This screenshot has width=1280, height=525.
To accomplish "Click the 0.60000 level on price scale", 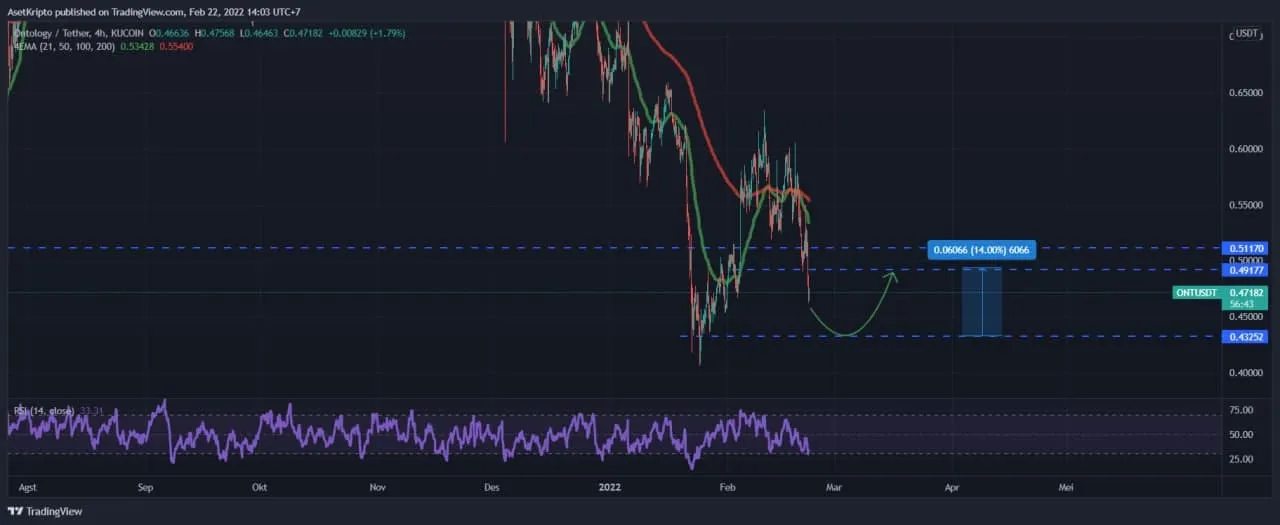I will point(1247,149).
